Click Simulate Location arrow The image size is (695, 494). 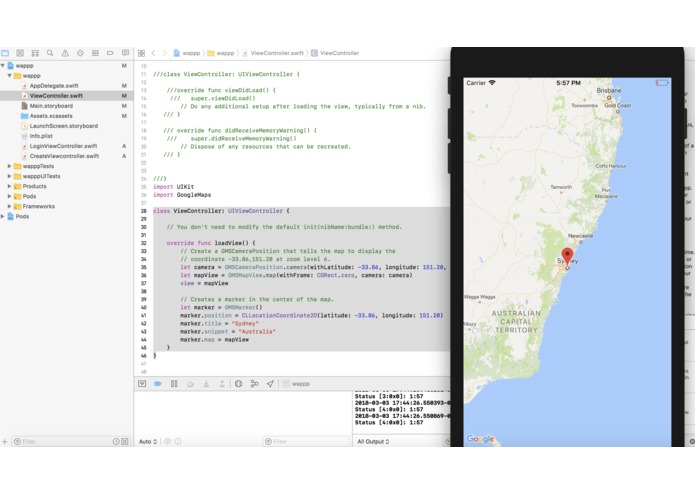(x=270, y=384)
